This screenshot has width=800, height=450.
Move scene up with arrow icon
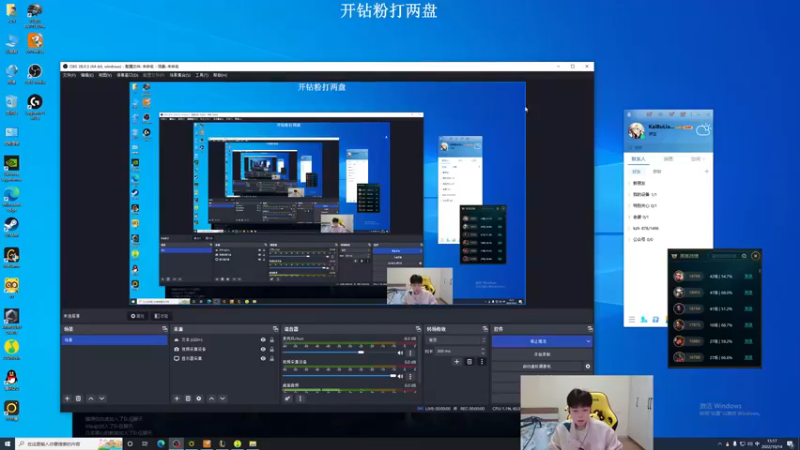click(91, 398)
